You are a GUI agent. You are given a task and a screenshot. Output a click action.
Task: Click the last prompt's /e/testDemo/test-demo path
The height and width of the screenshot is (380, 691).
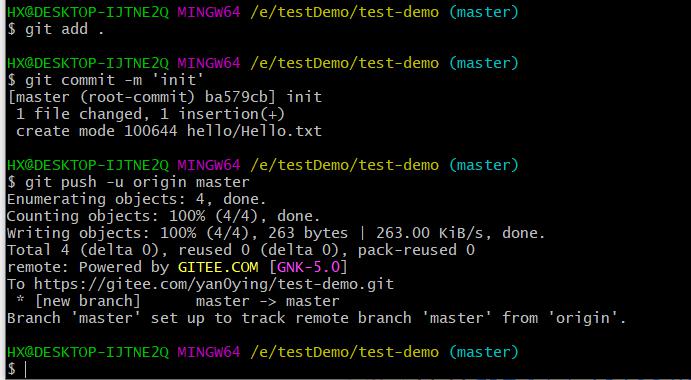click(344, 352)
